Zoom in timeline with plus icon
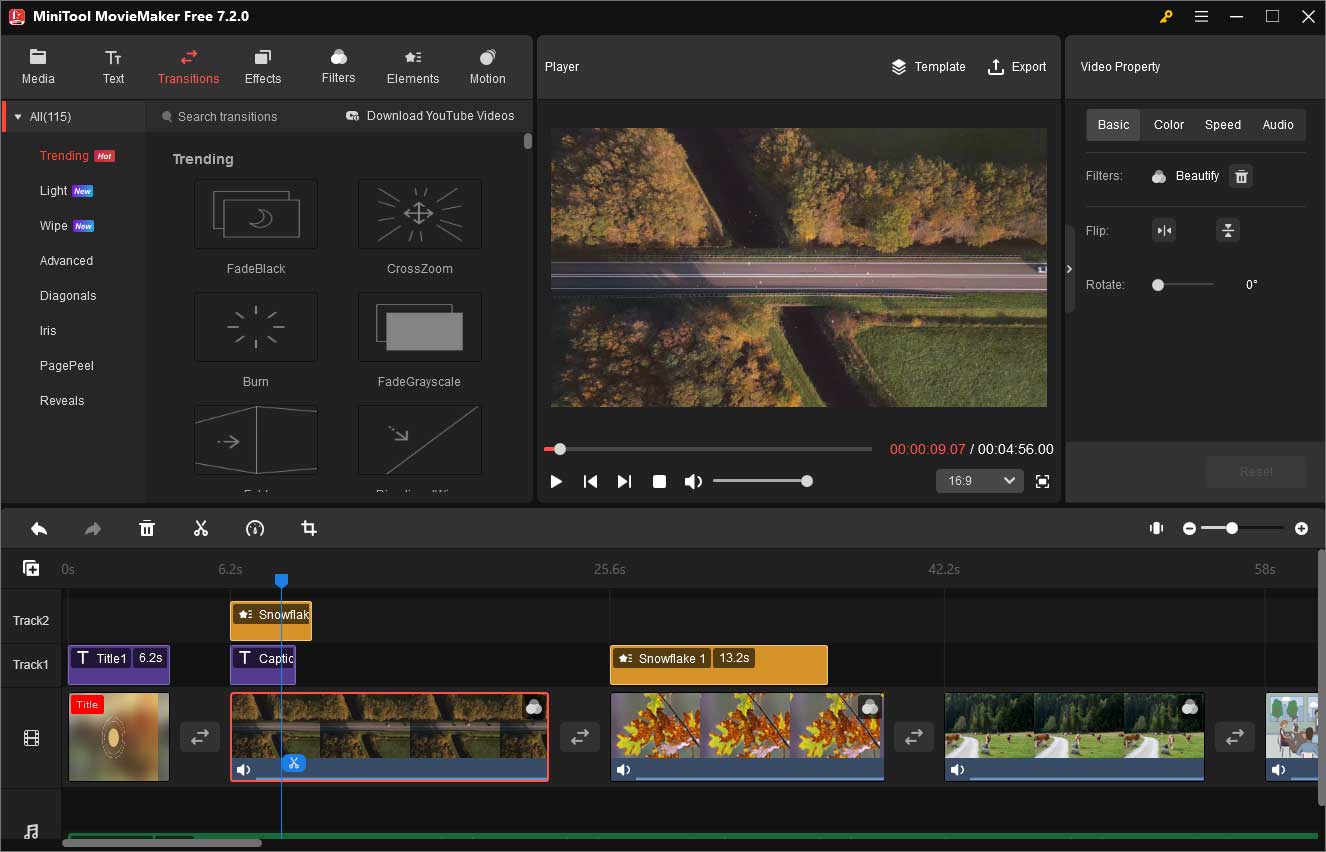 tap(1301, 528)
